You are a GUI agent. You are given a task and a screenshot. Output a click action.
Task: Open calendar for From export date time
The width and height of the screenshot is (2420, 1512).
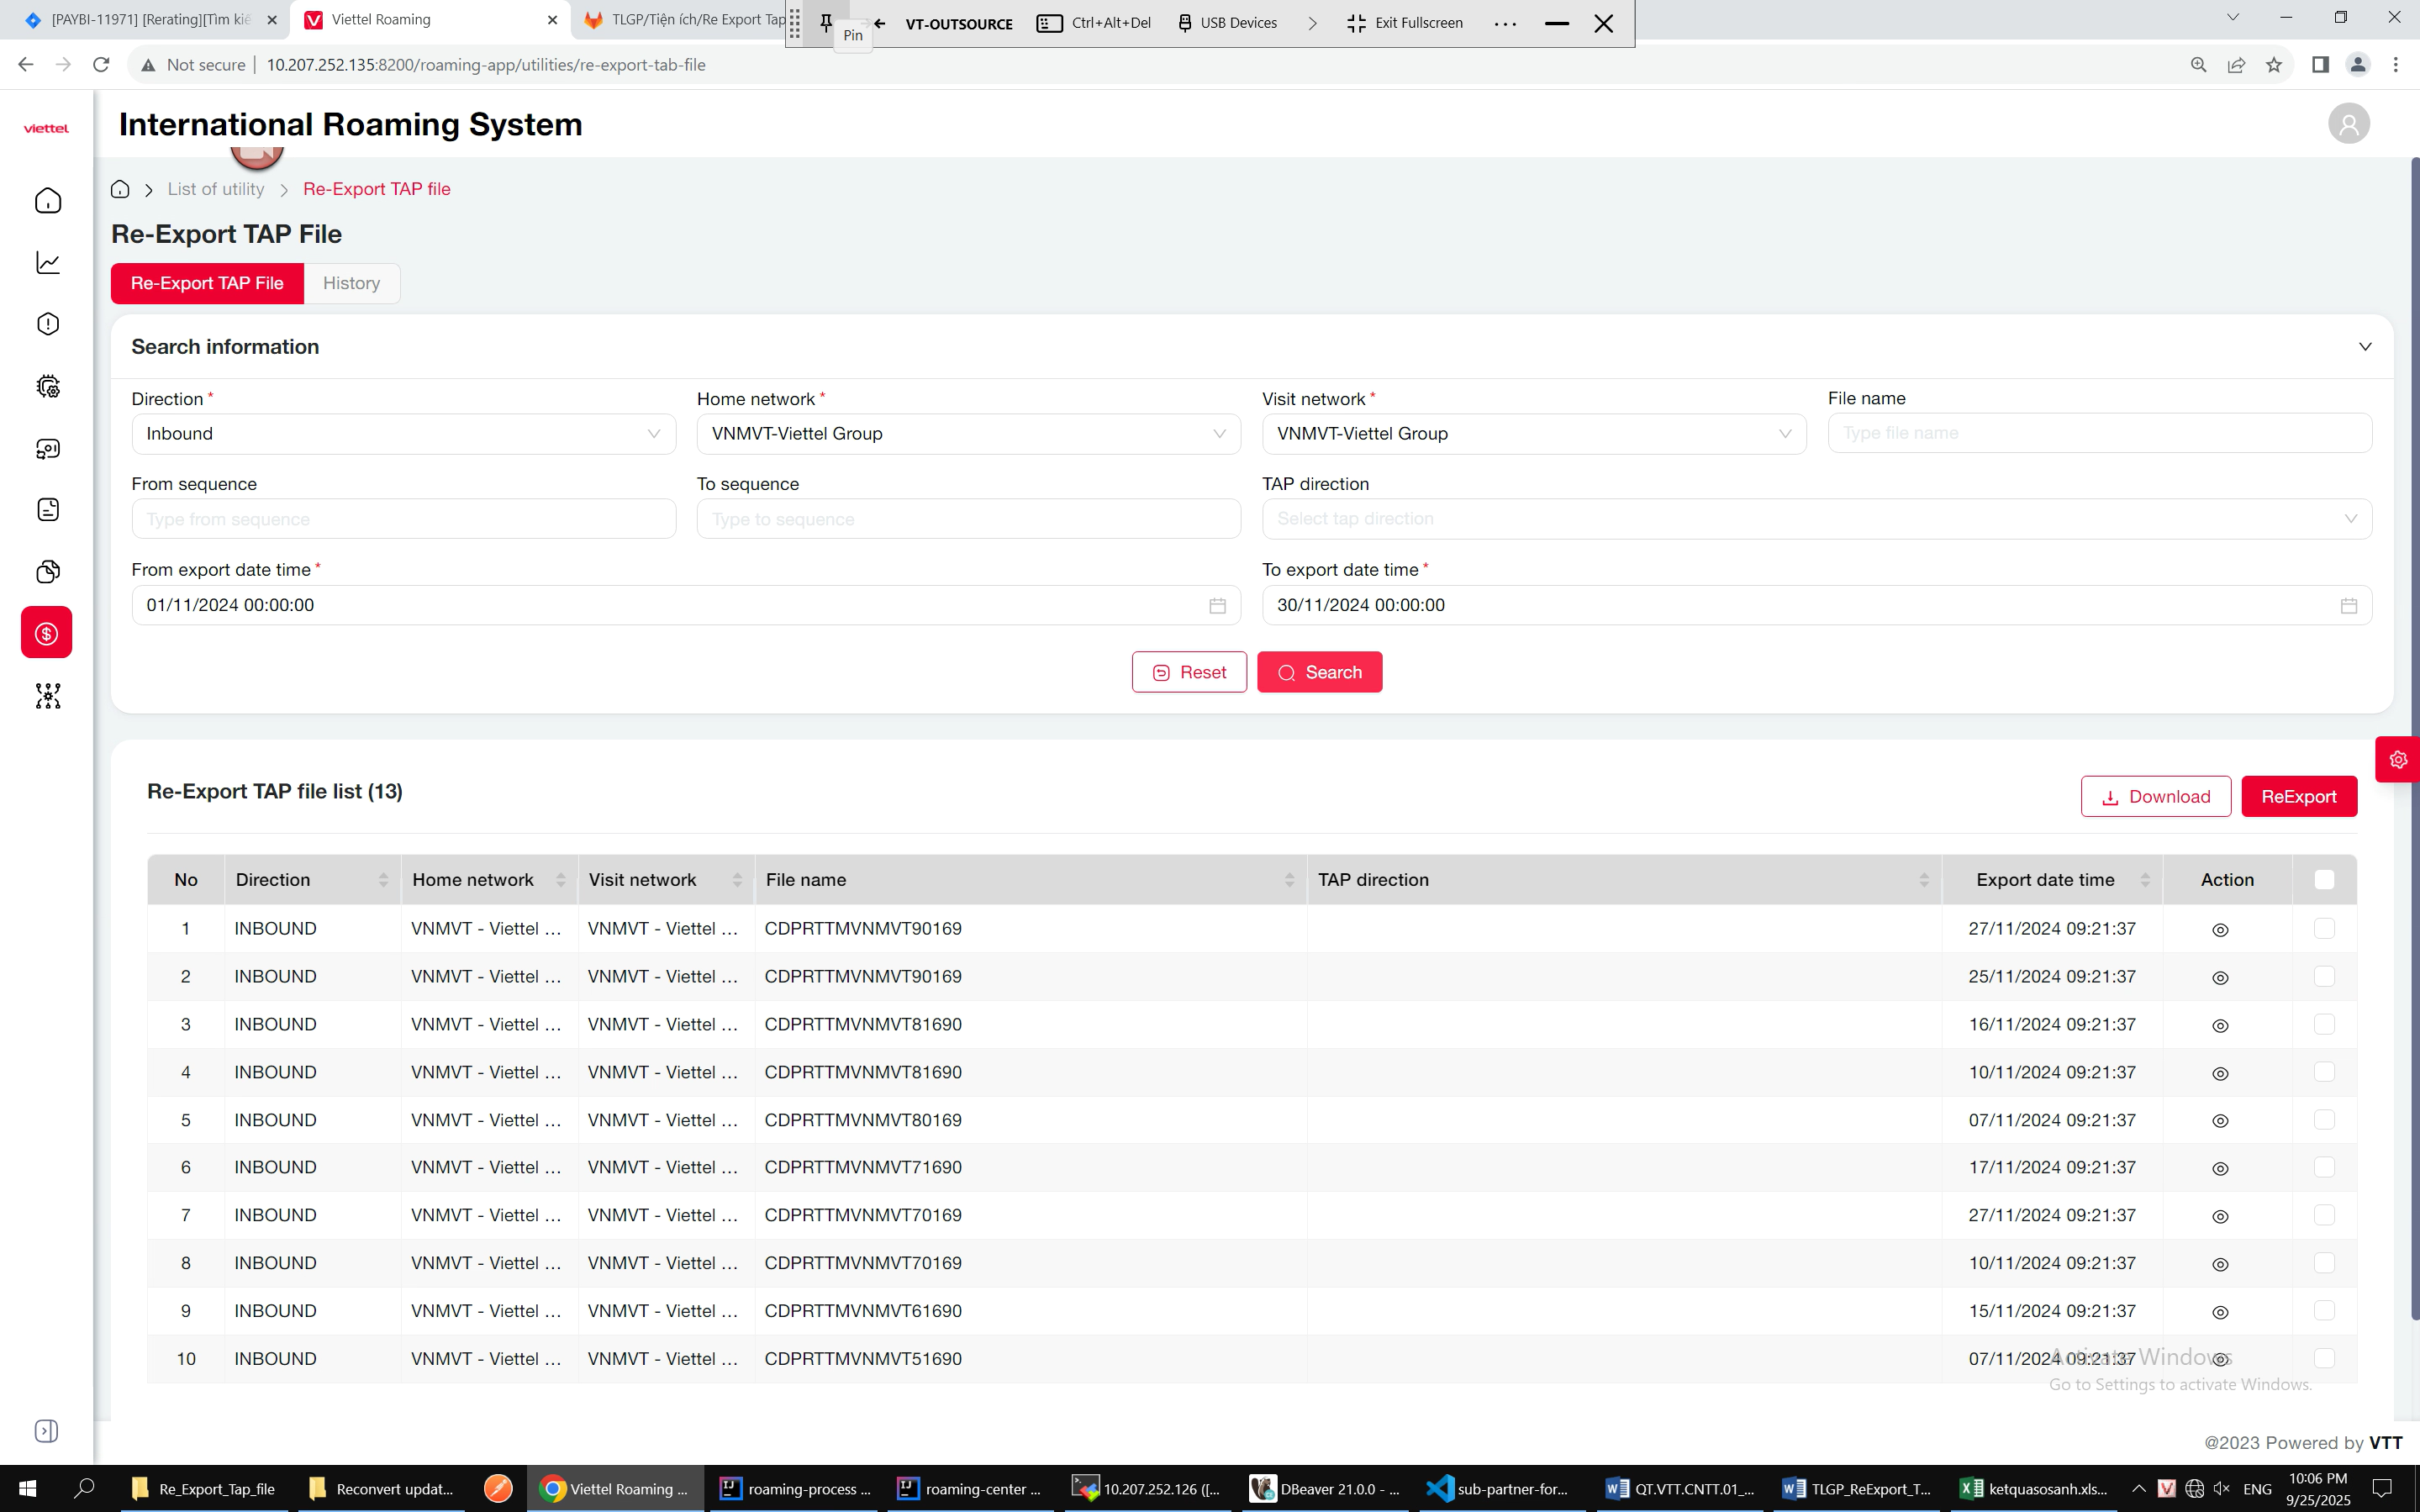tap(1216, 606)
